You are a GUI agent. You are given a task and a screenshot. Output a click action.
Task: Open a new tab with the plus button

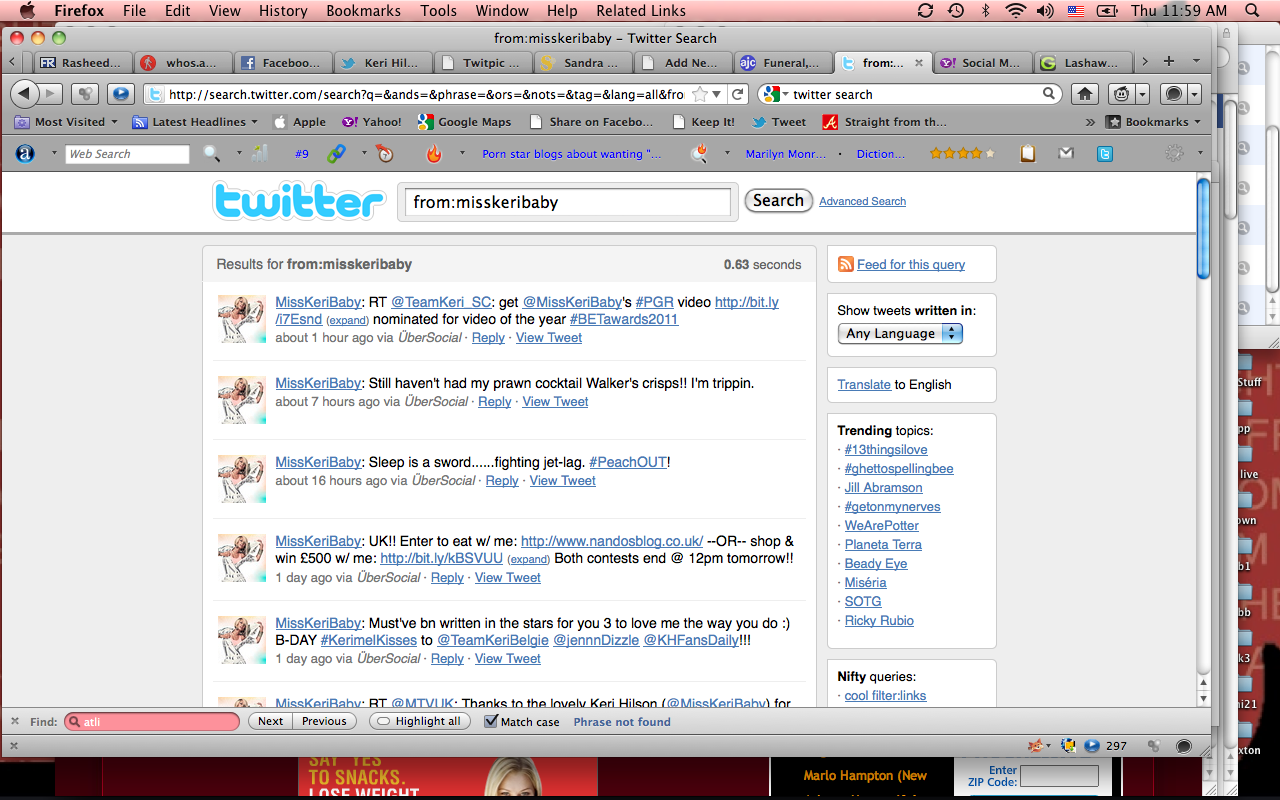pos(1168,62)
